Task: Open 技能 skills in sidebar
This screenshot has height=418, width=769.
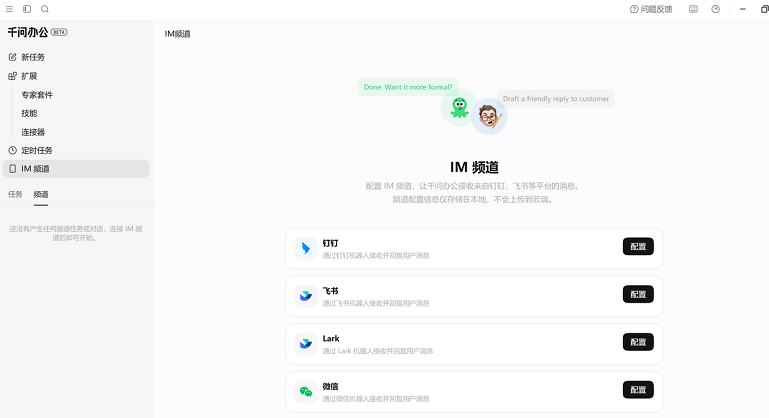Action: coord(29,113)
